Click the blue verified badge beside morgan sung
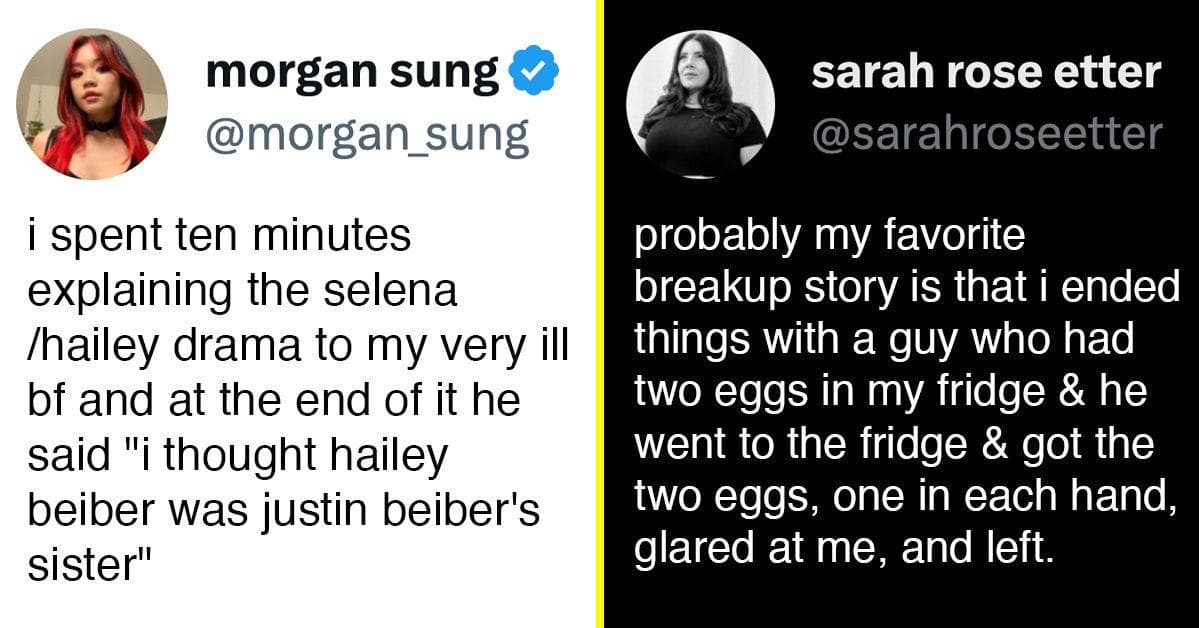Screen dimensions: 1199x628 click(x=533, y=72)
